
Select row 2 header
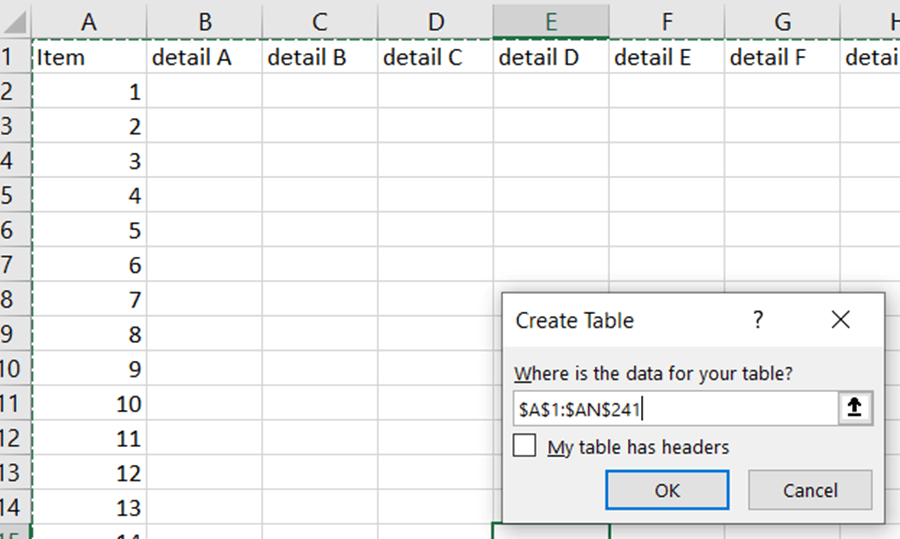pyautogui.click(x=15, y=91)
